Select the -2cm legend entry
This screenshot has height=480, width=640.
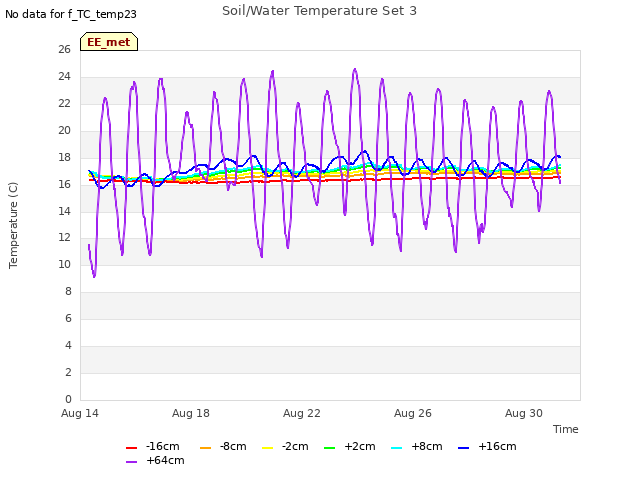click(285, 447)
